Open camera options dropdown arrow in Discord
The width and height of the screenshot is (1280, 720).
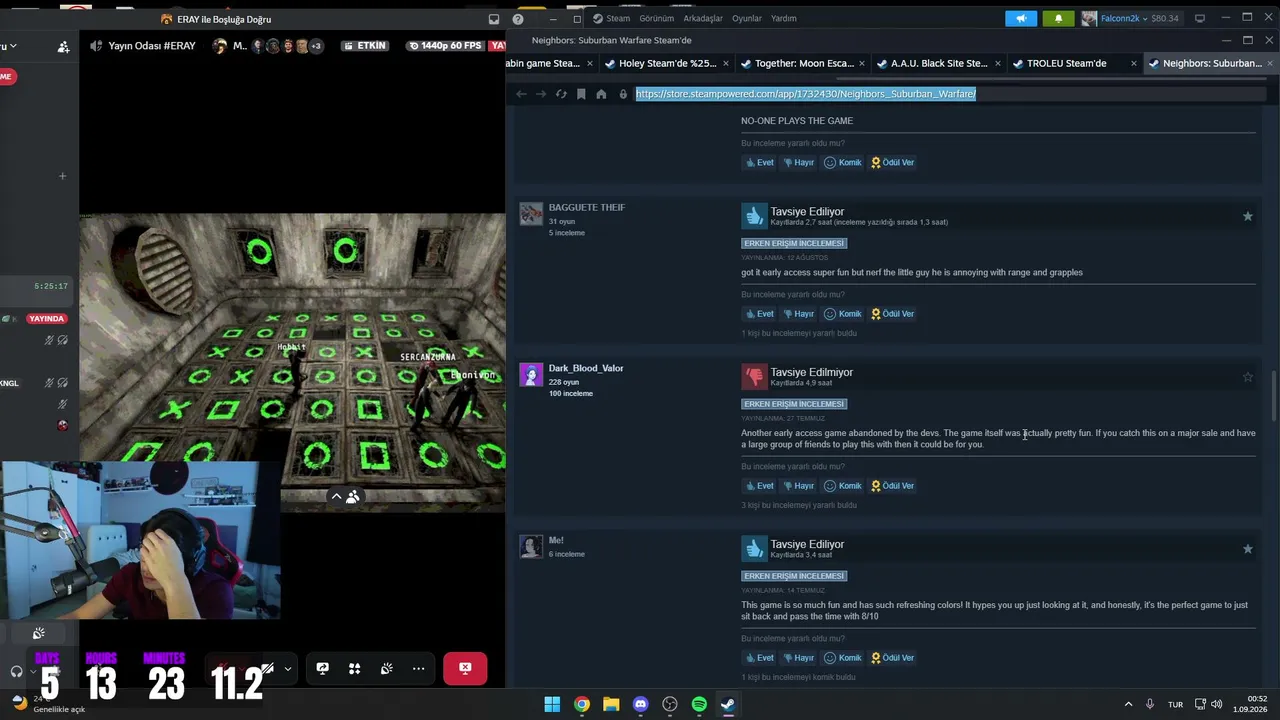click(x=288, y=669)
